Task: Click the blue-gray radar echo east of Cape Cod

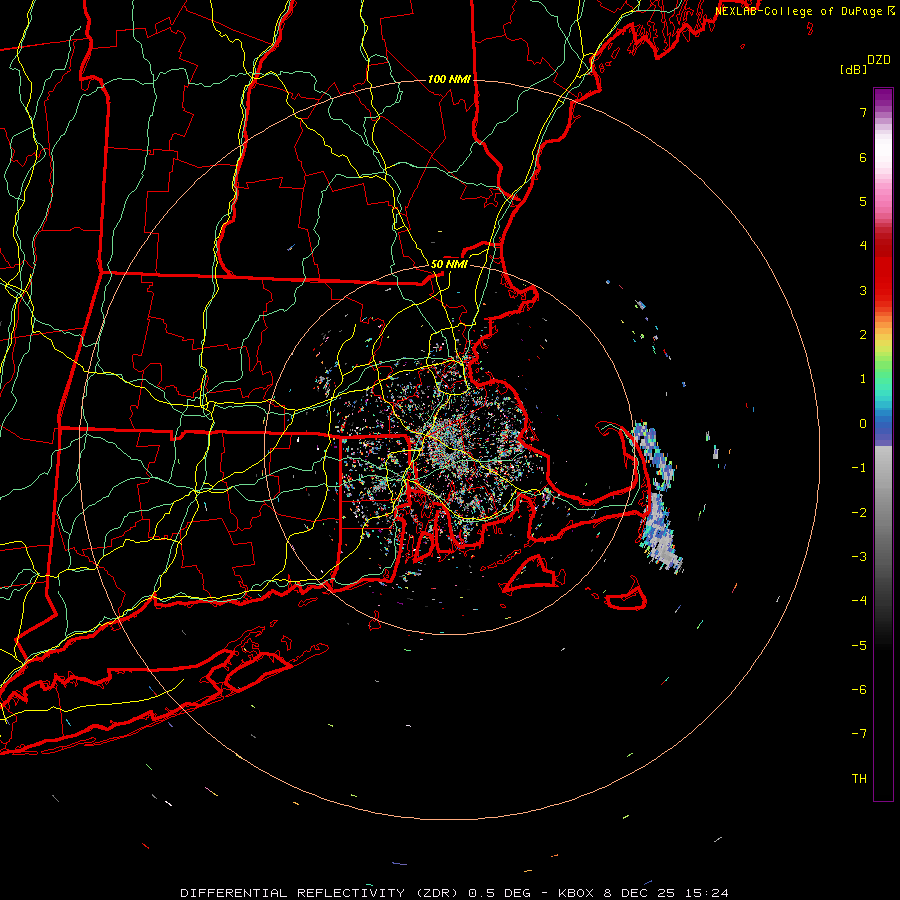Action: pyautogui.click(x=657, y=496)
